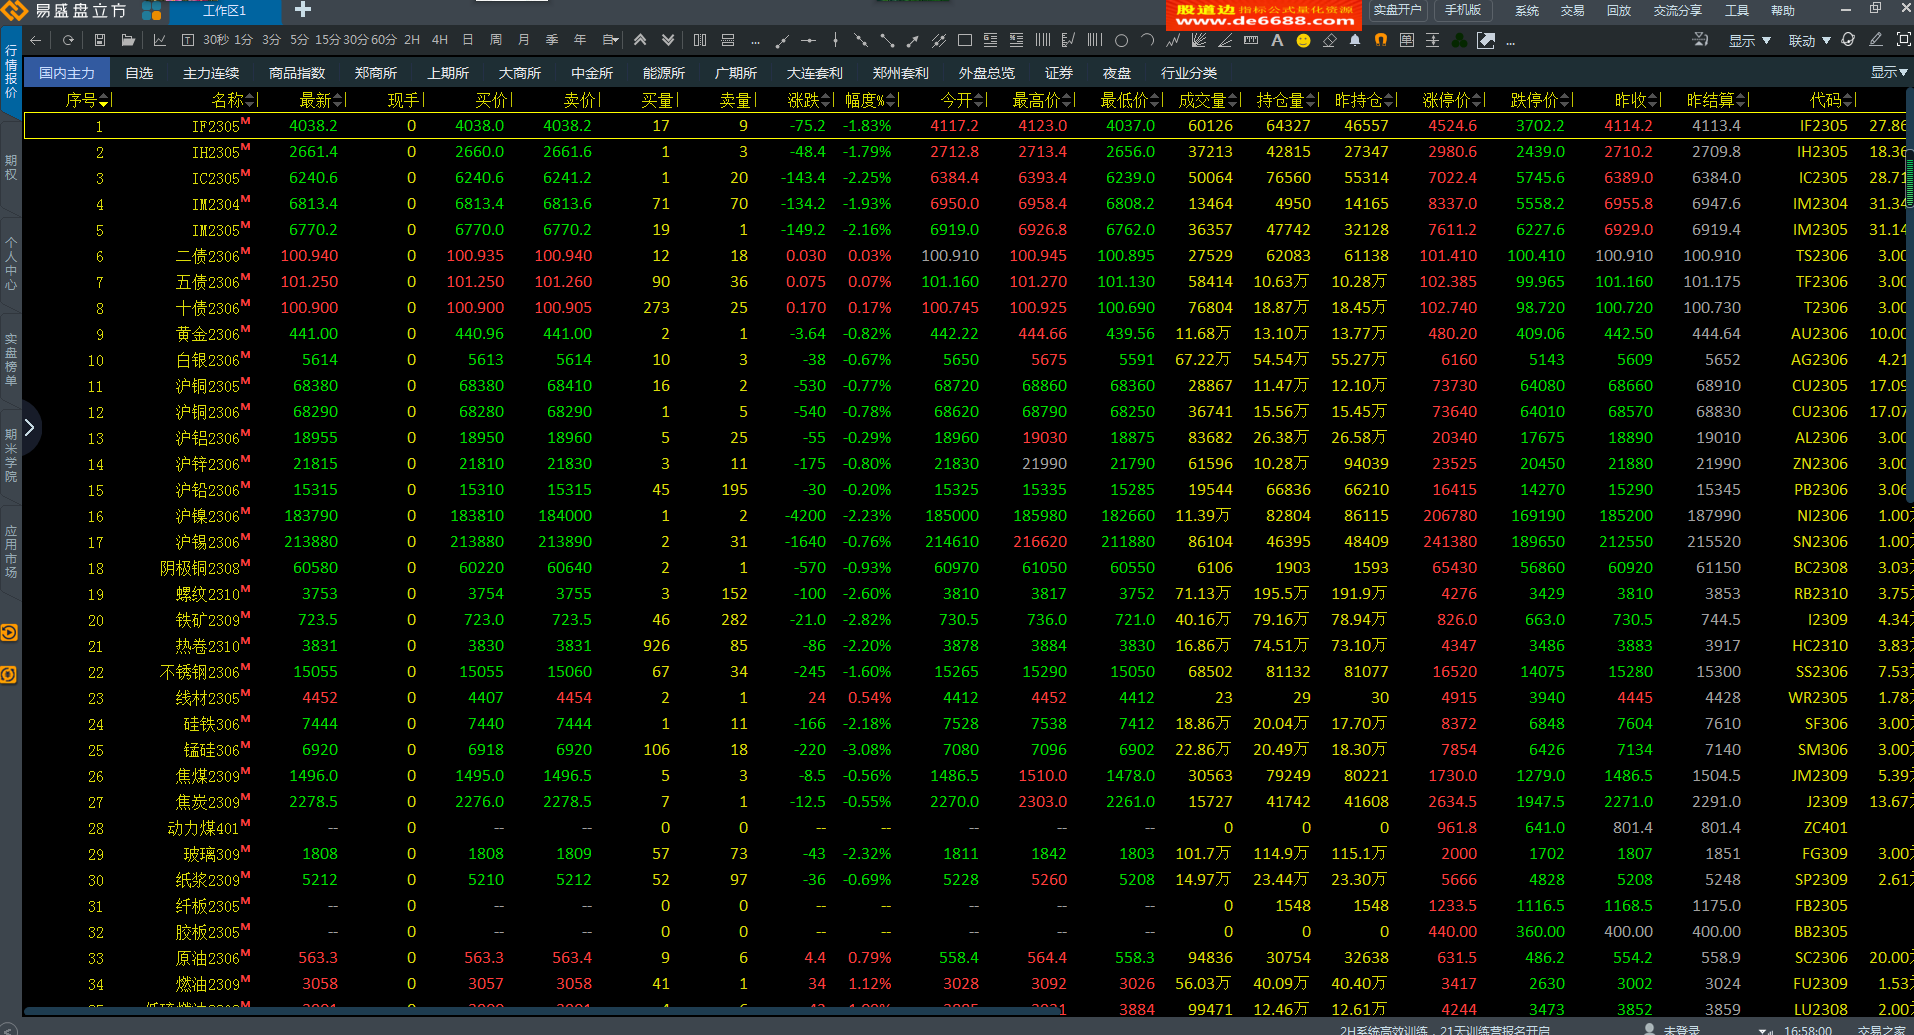The height and width of the screenshot is (1035, 1914).
Task: Click the alert bell icon
Action: pos(1355,41)
